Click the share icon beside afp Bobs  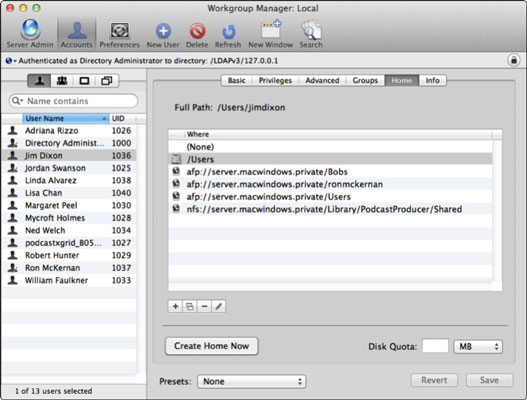pyautogui.click(x=176, y=171)
